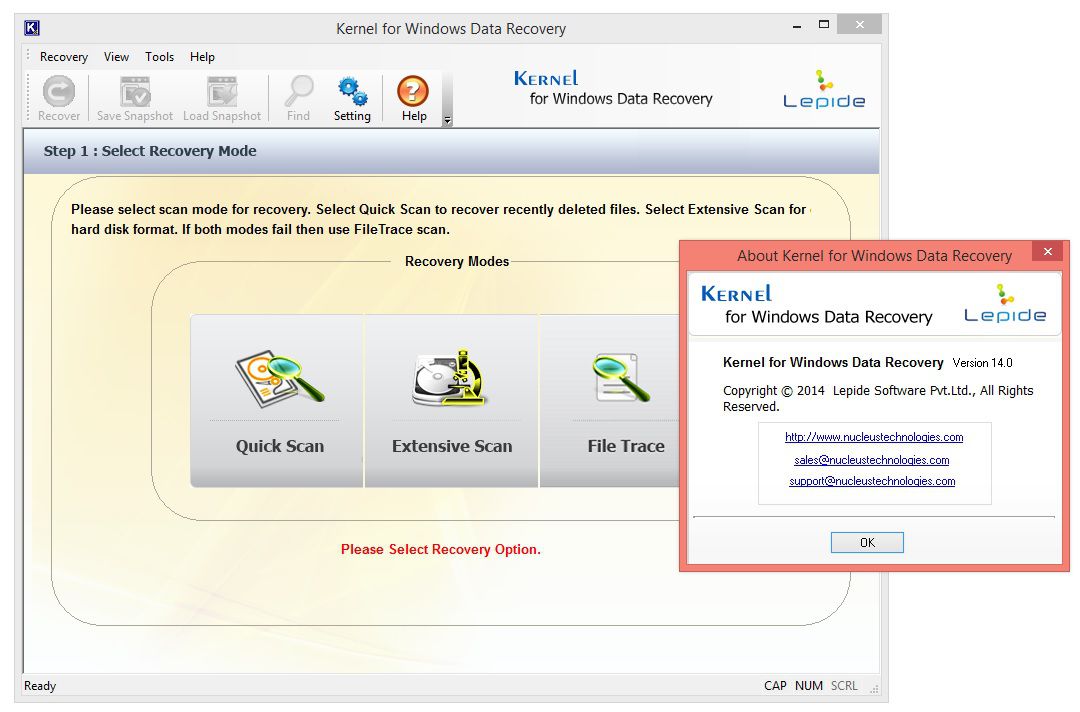Click the Recover toolbar icon
This screenshot has width=1080, height=712.
pos(59,98)
